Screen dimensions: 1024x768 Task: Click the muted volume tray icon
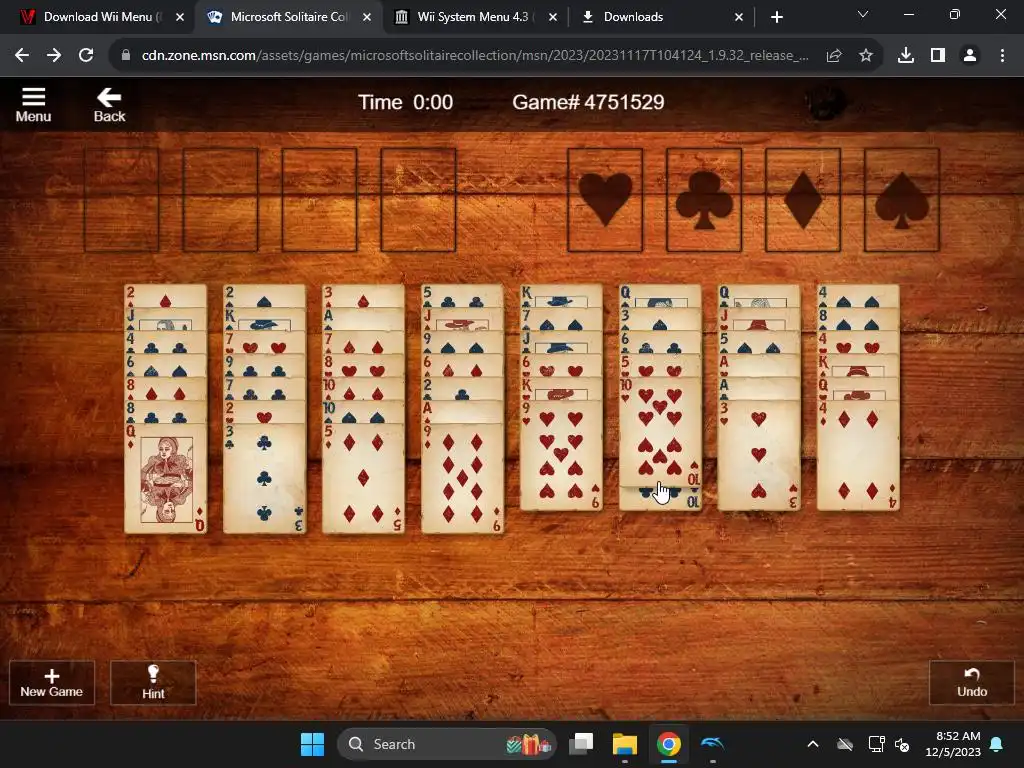903,744
